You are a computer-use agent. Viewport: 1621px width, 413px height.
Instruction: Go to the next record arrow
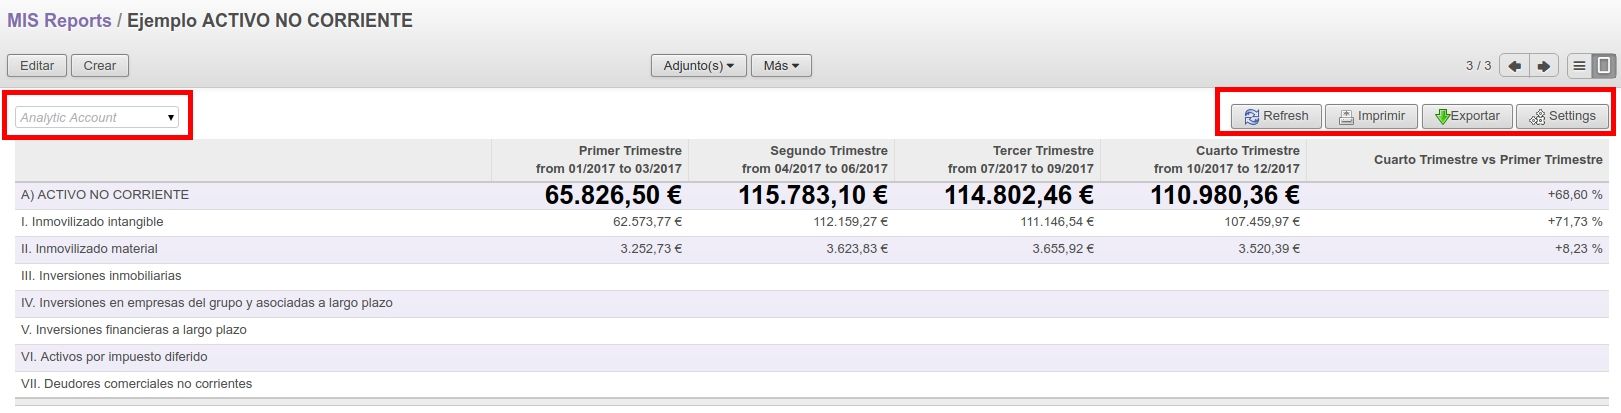tap(1544, 66)
